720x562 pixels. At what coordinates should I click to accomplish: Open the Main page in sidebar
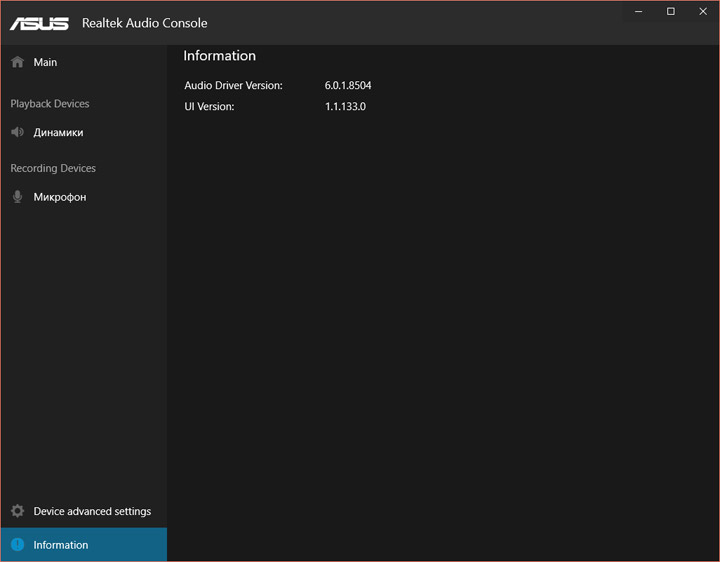pyautogui.click(x=84, y=62)
